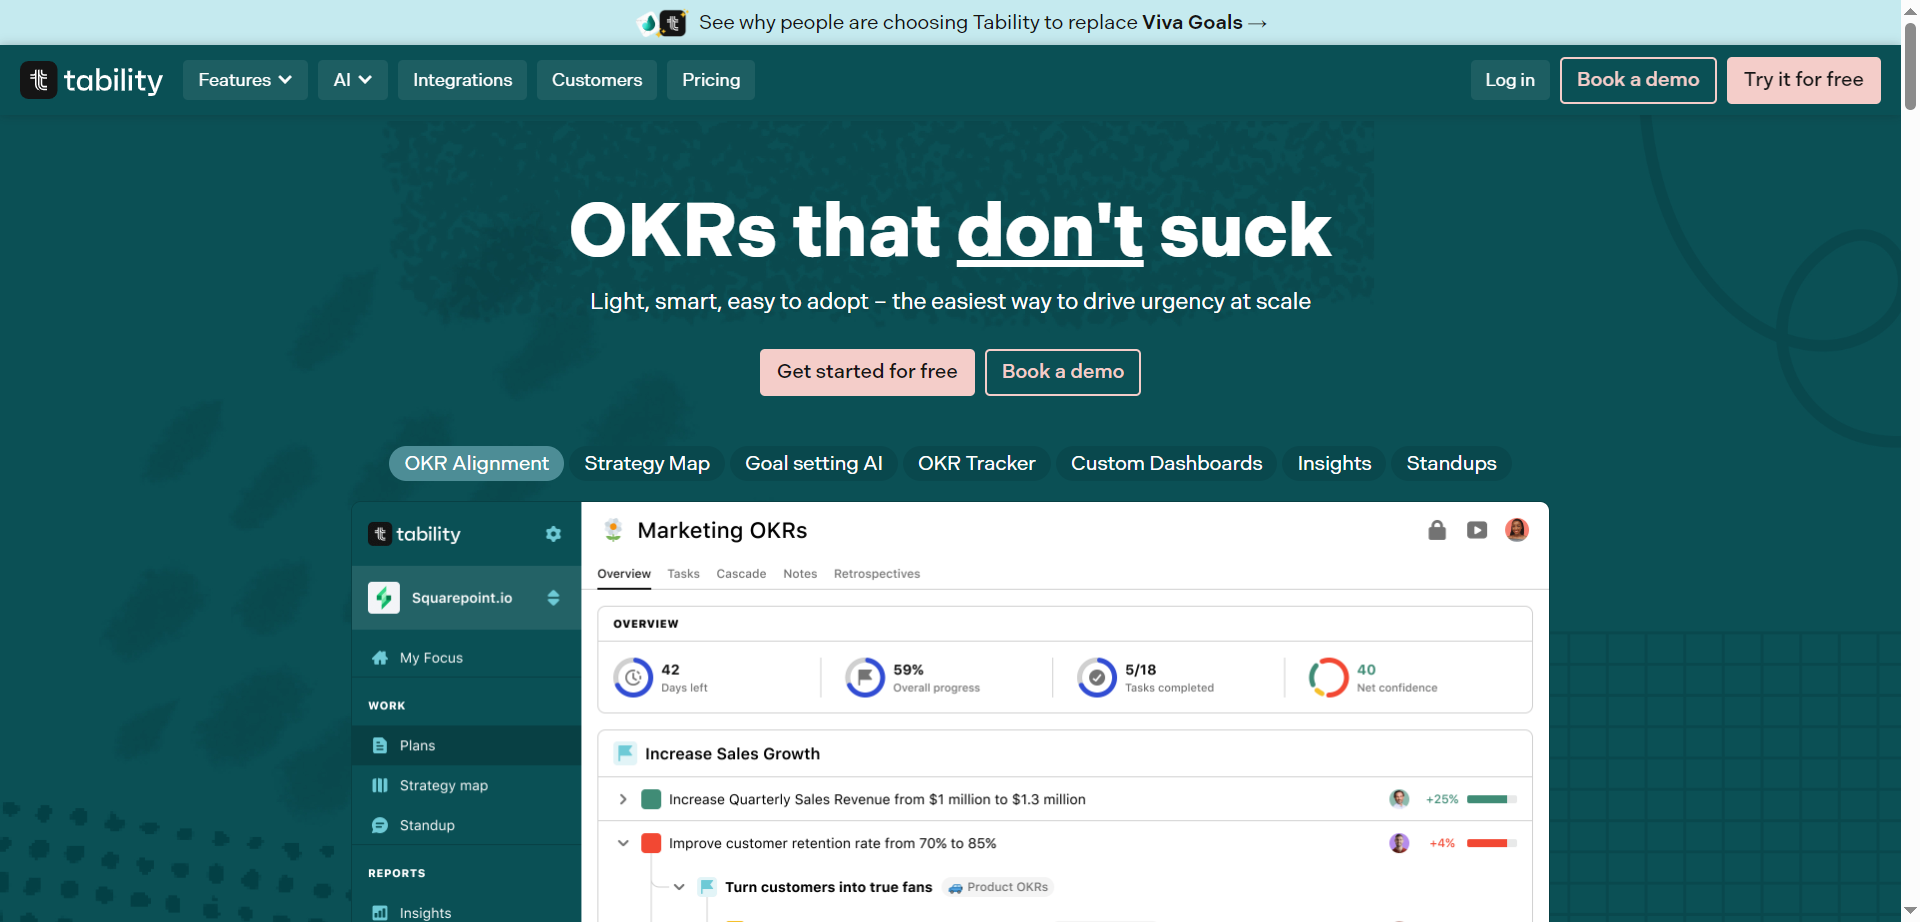1920x922 pixels.
Task: Expand the Increase Quarterly Sales Revenue row
Action: tap(623, 799)
